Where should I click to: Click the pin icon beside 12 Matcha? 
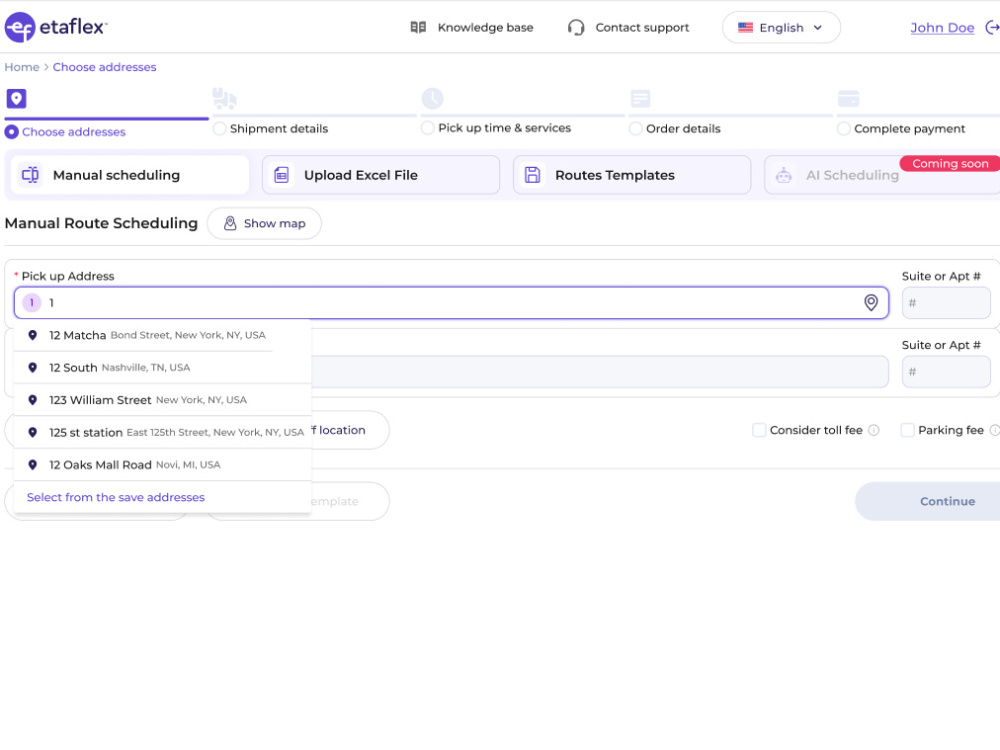[33, 335]
